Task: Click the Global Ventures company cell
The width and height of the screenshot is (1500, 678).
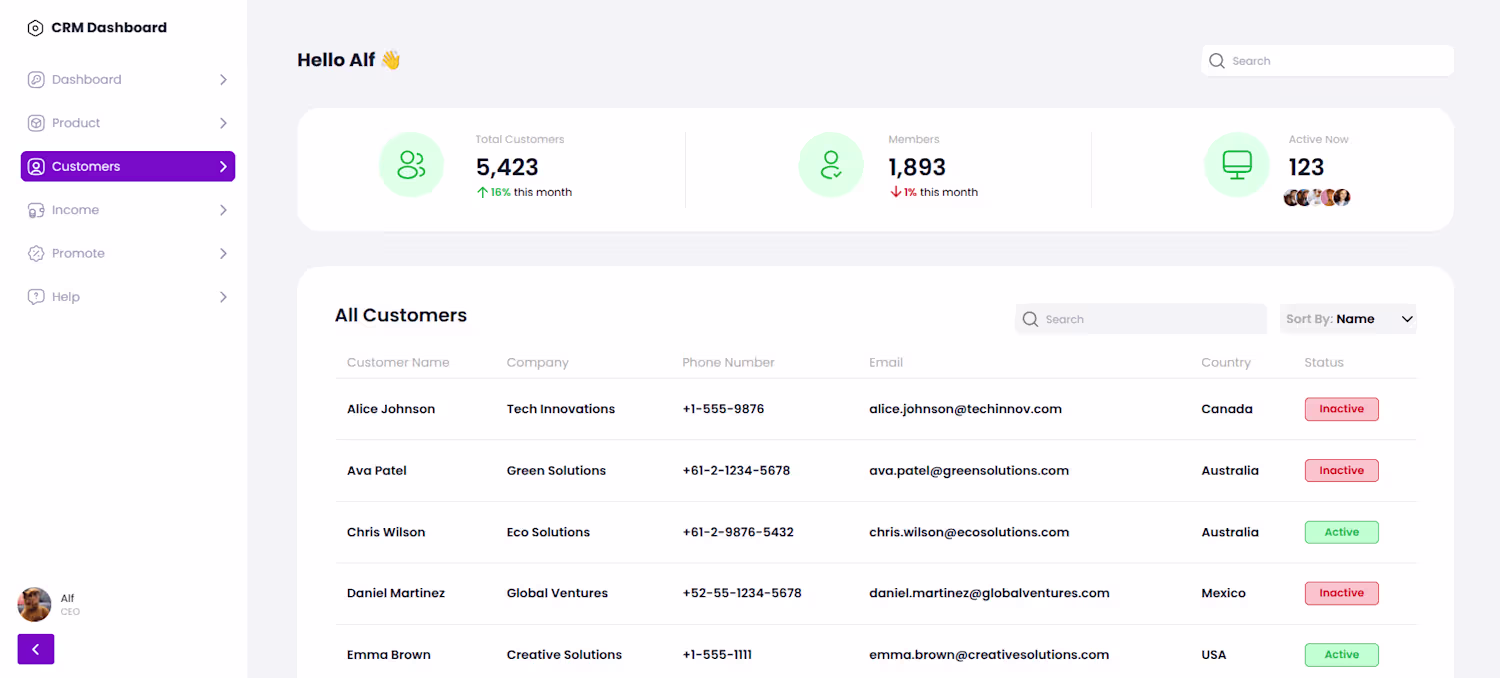Action: pyautogui.click(x=557, y=593)
